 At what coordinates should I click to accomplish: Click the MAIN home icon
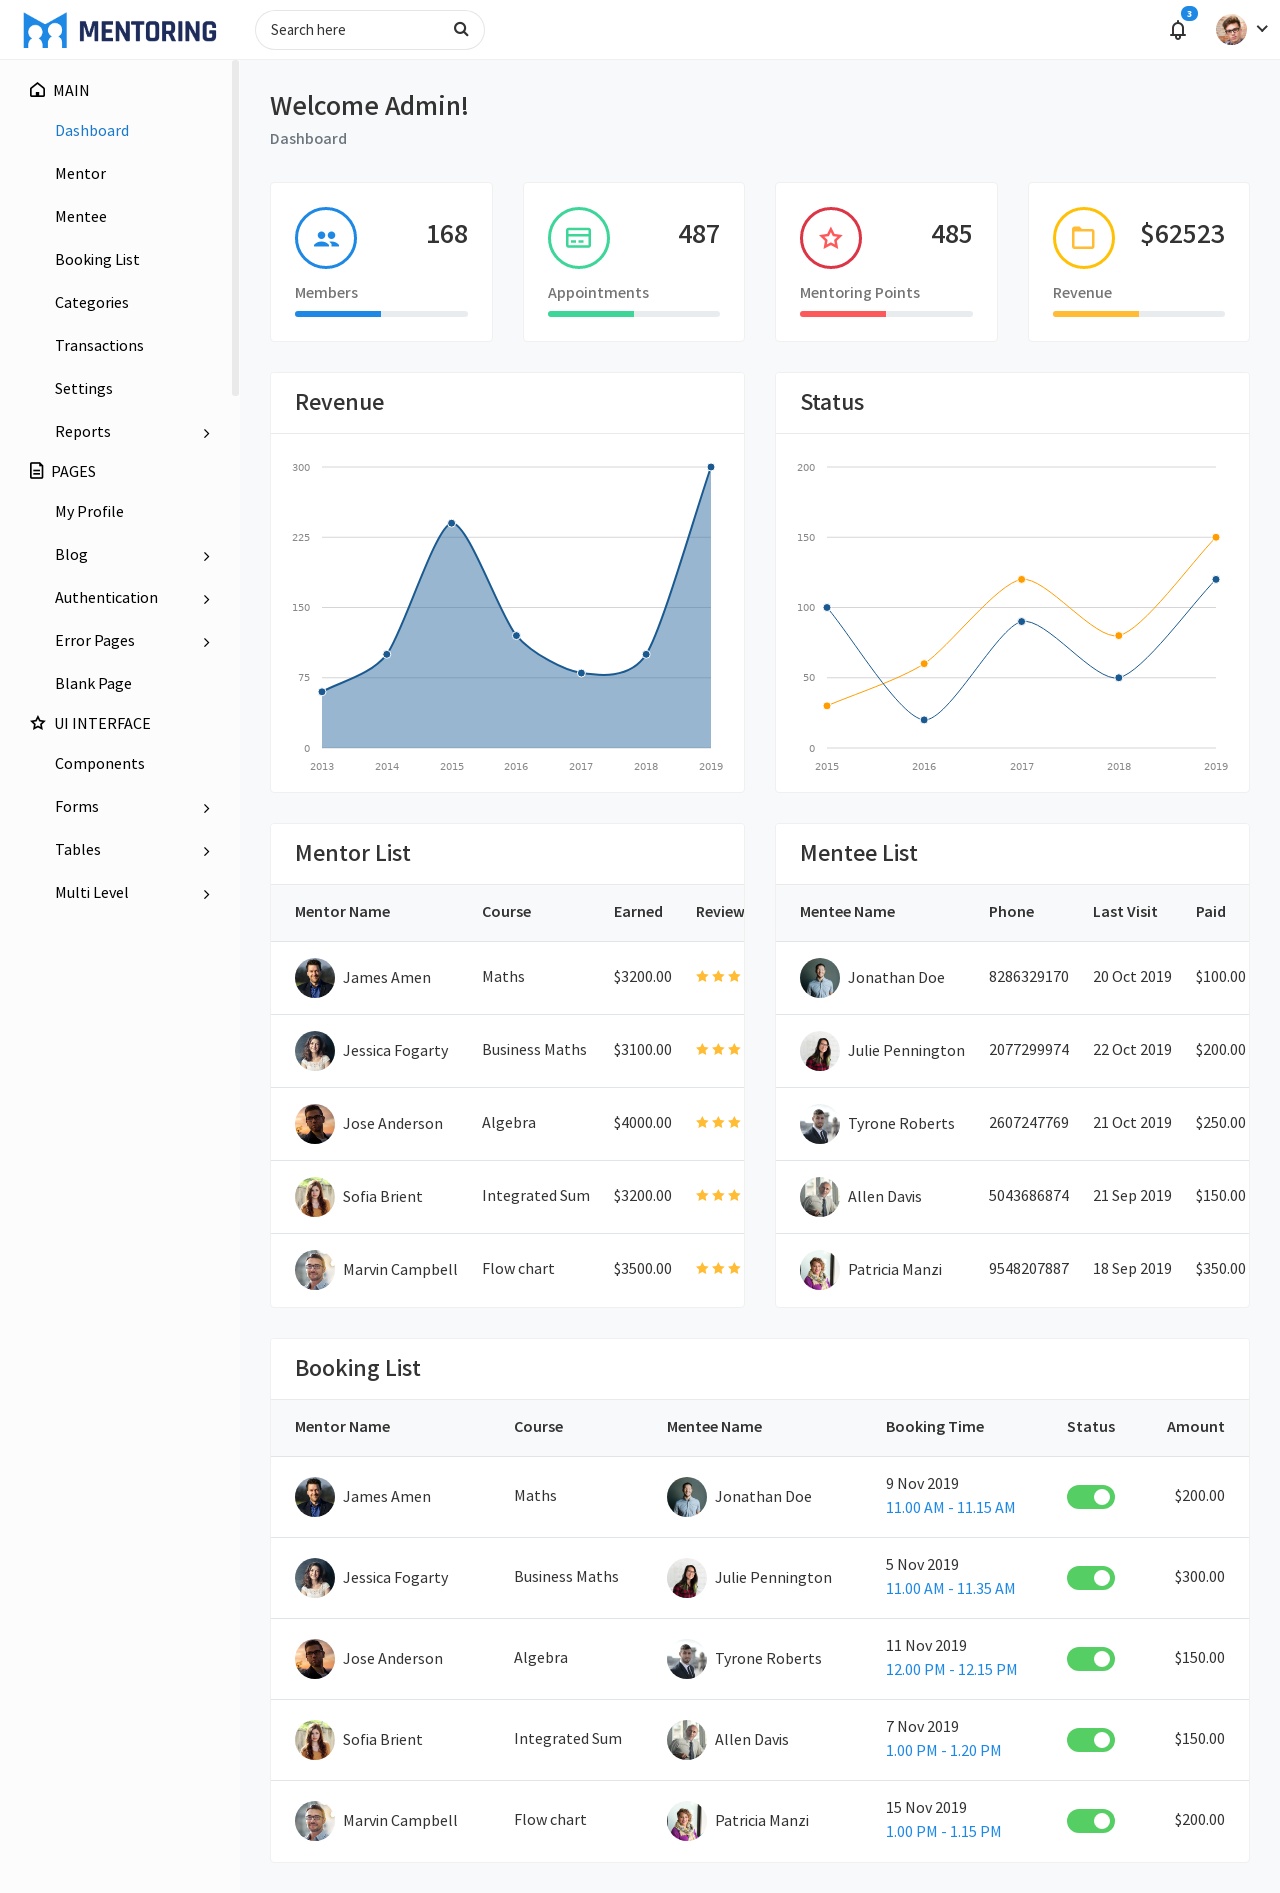tap(38, 90)
